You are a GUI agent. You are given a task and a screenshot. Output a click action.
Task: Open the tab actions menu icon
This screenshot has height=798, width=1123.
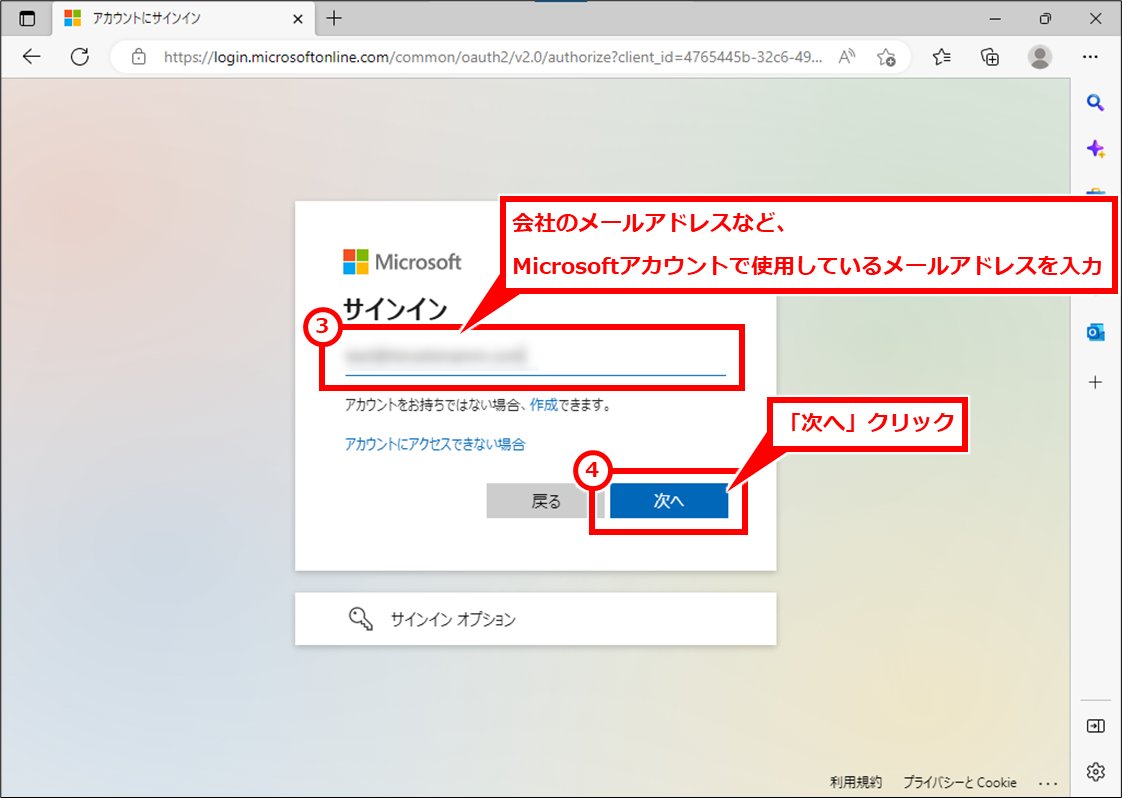click(27, 19)
